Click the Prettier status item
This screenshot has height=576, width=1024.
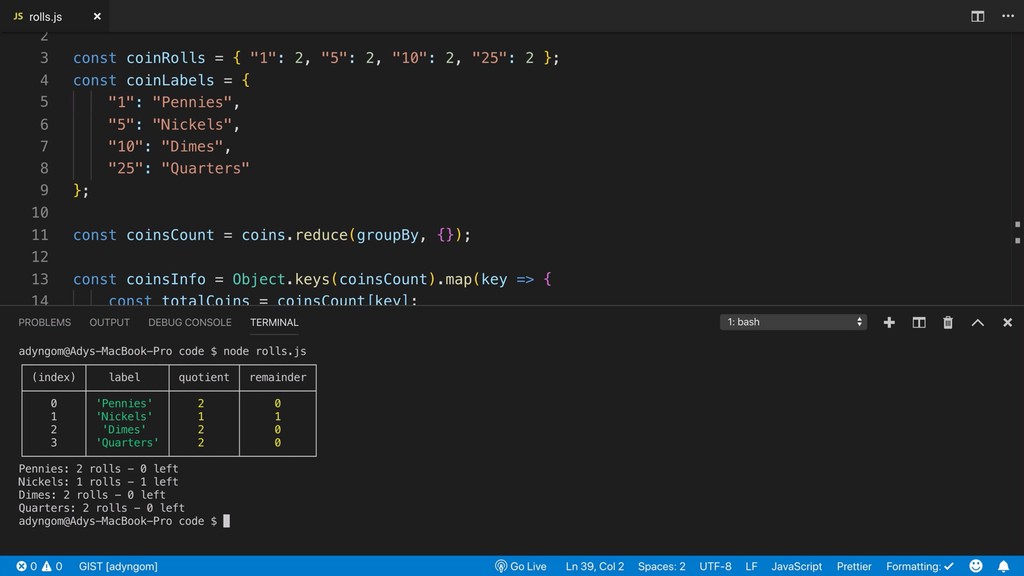point(854,566)
